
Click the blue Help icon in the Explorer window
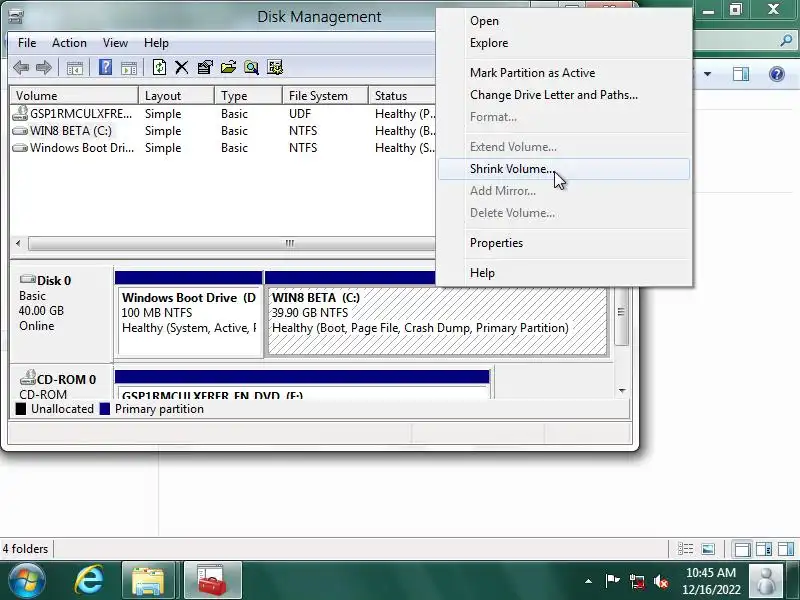pos(777,74)
